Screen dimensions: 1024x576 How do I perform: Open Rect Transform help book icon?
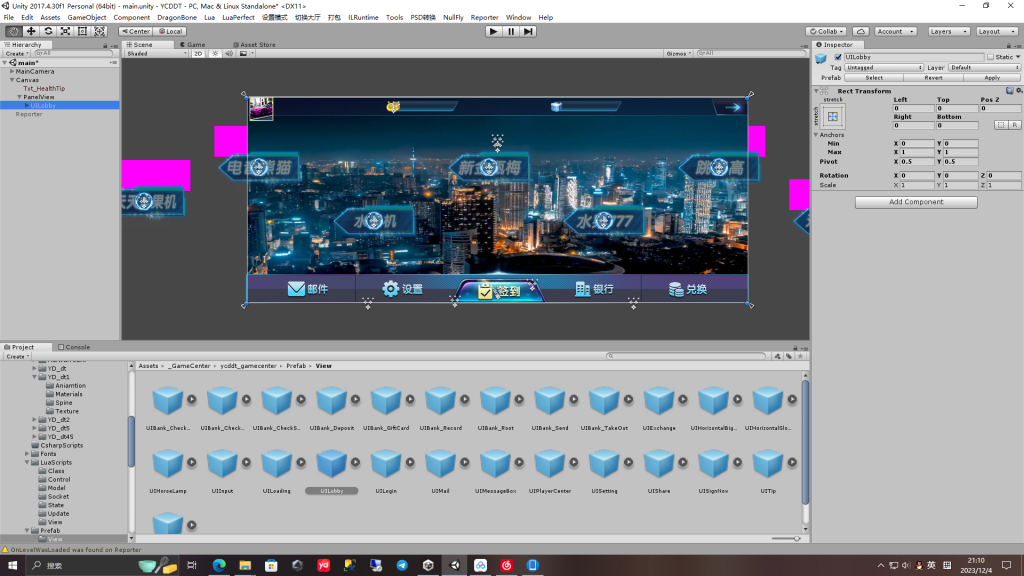click(1010, 91)
